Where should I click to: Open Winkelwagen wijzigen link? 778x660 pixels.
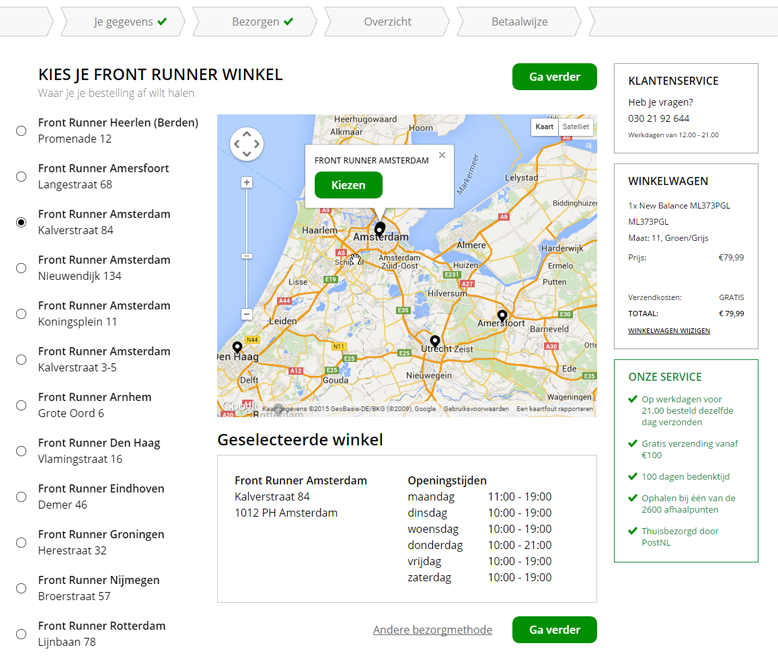669,330
